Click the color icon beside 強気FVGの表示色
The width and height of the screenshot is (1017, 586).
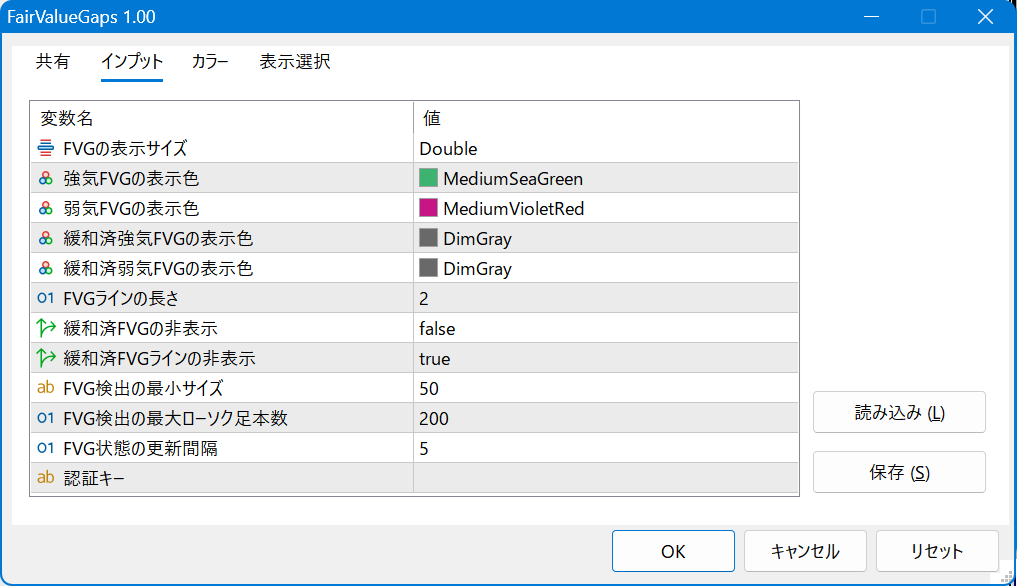pyautogui.click(x=45, y=178)
